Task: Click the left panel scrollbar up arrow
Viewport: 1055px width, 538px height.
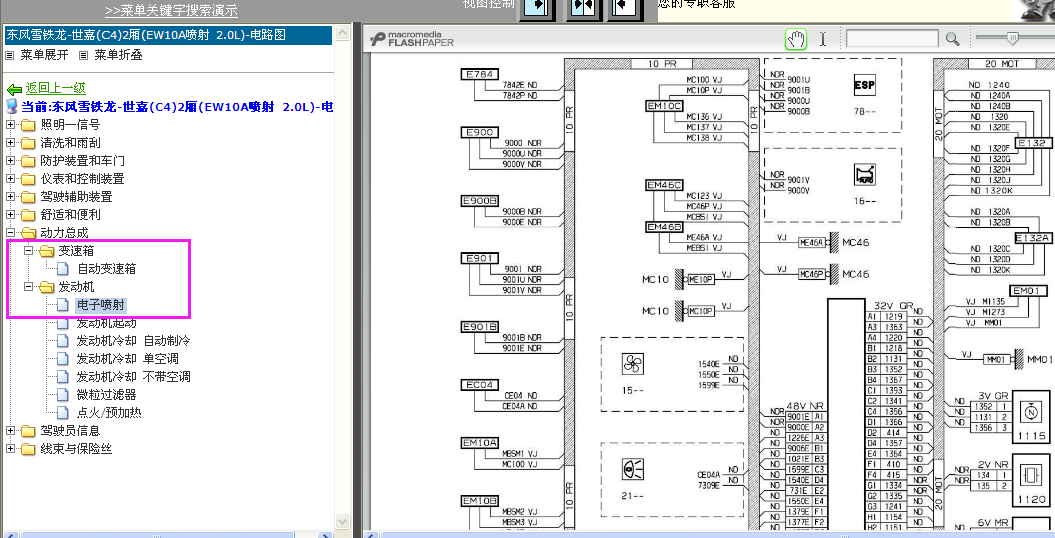Action: coord(343,34)
